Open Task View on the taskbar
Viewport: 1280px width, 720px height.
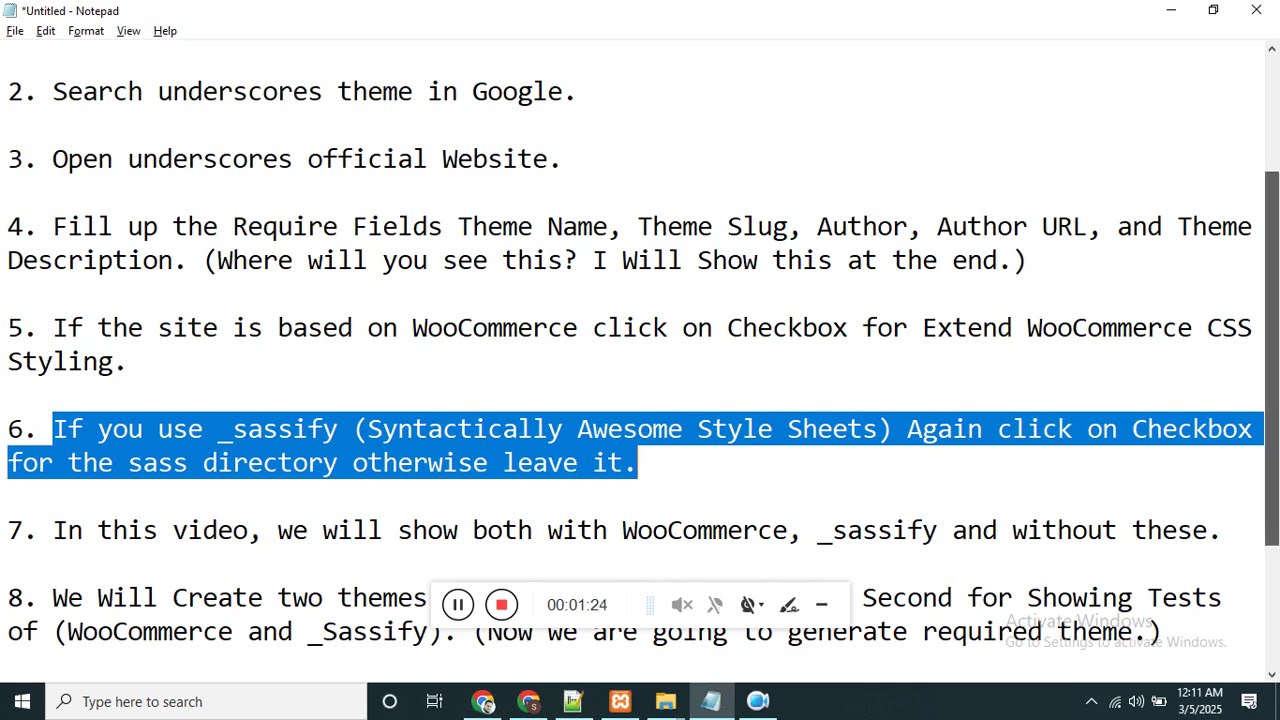click(435, 701)
